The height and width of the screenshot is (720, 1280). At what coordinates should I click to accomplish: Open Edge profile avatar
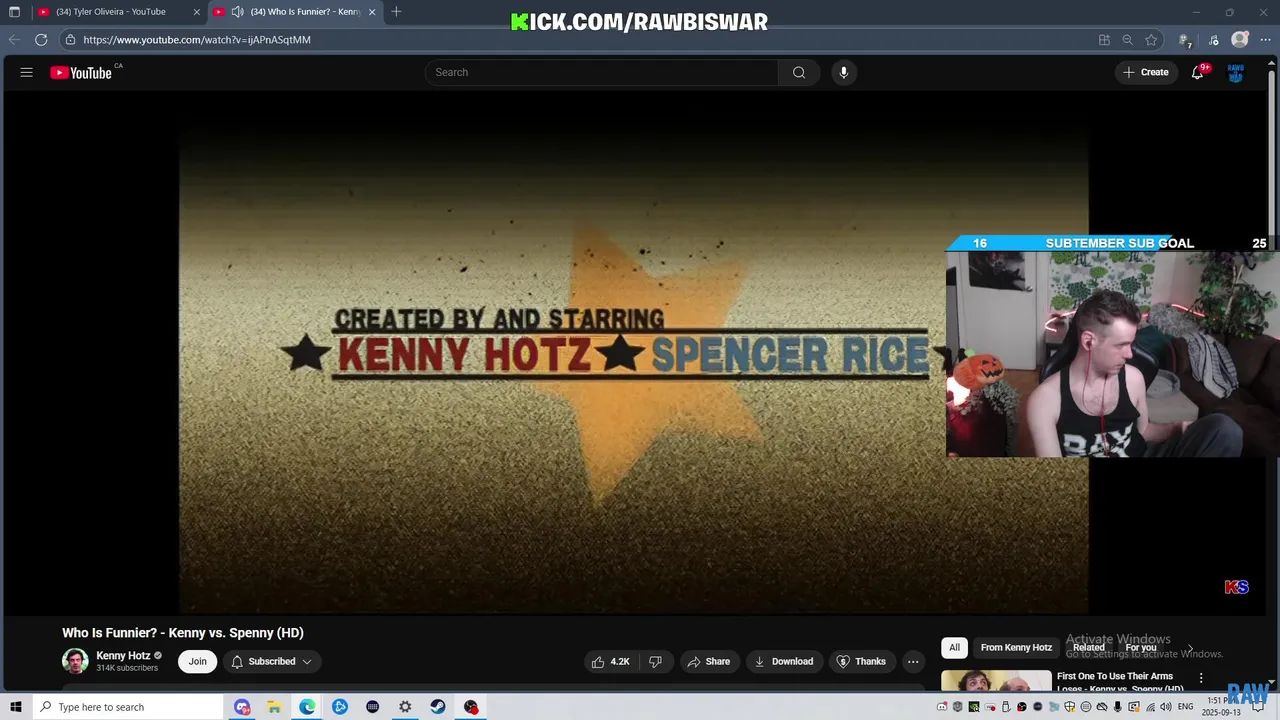[x=1240, y=40]
